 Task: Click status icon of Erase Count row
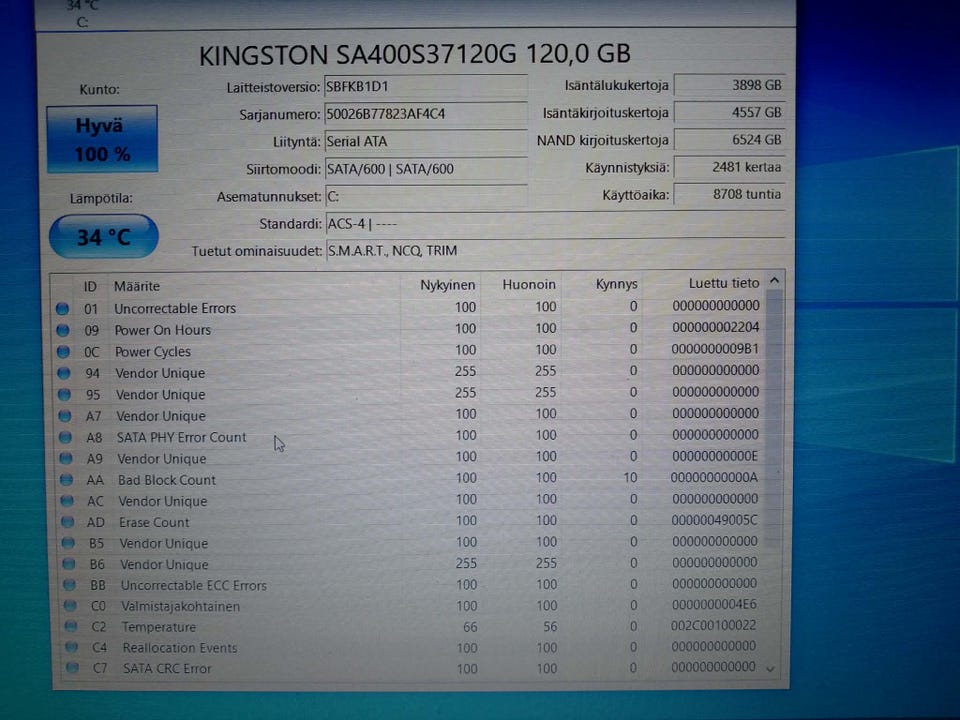tap(68, 522)
